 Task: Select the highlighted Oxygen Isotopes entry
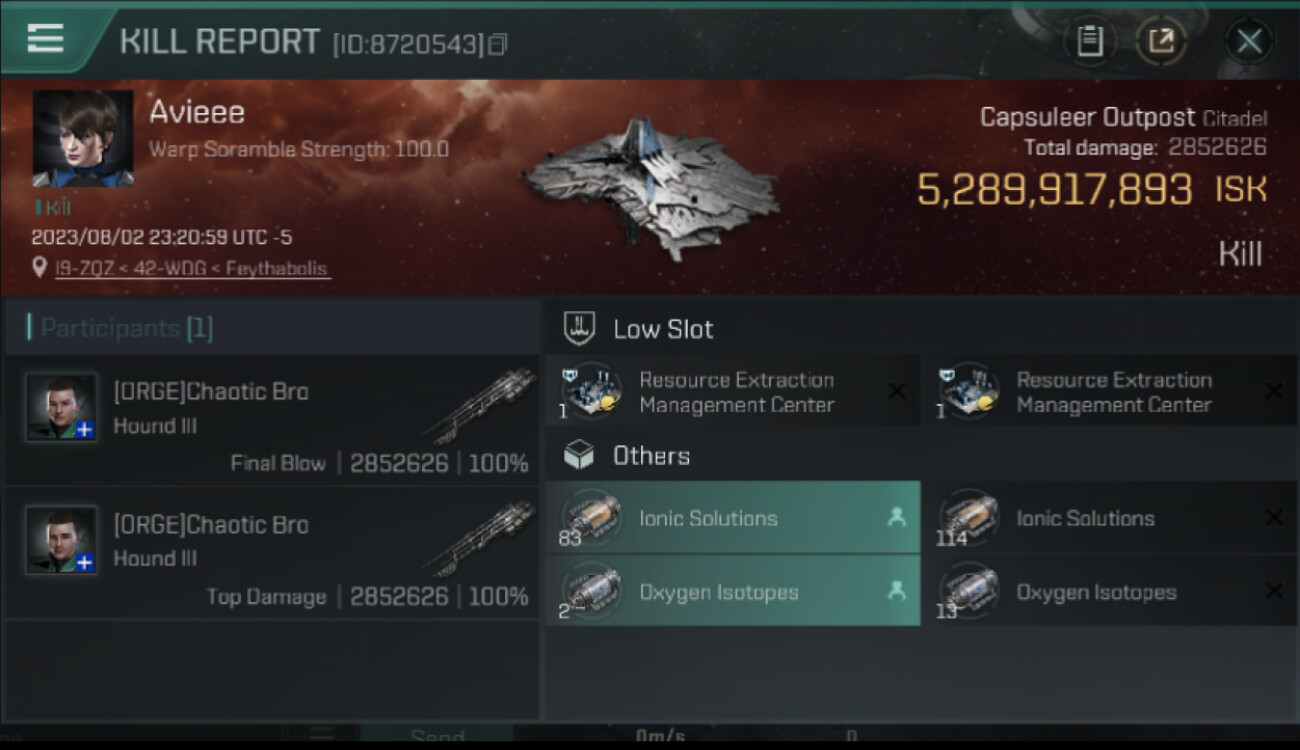click(x=732, y=592)
